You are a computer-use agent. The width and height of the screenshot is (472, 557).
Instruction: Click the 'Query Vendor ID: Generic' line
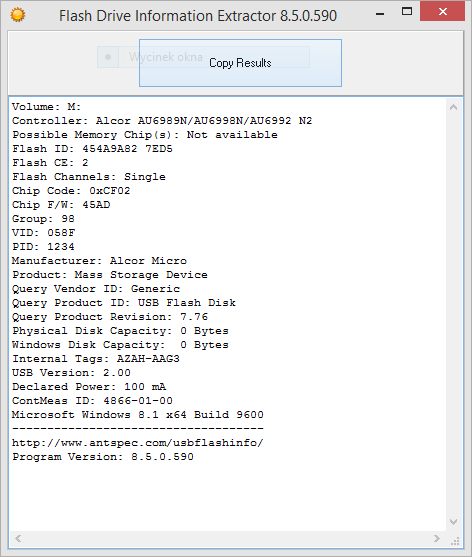point(96,289)
